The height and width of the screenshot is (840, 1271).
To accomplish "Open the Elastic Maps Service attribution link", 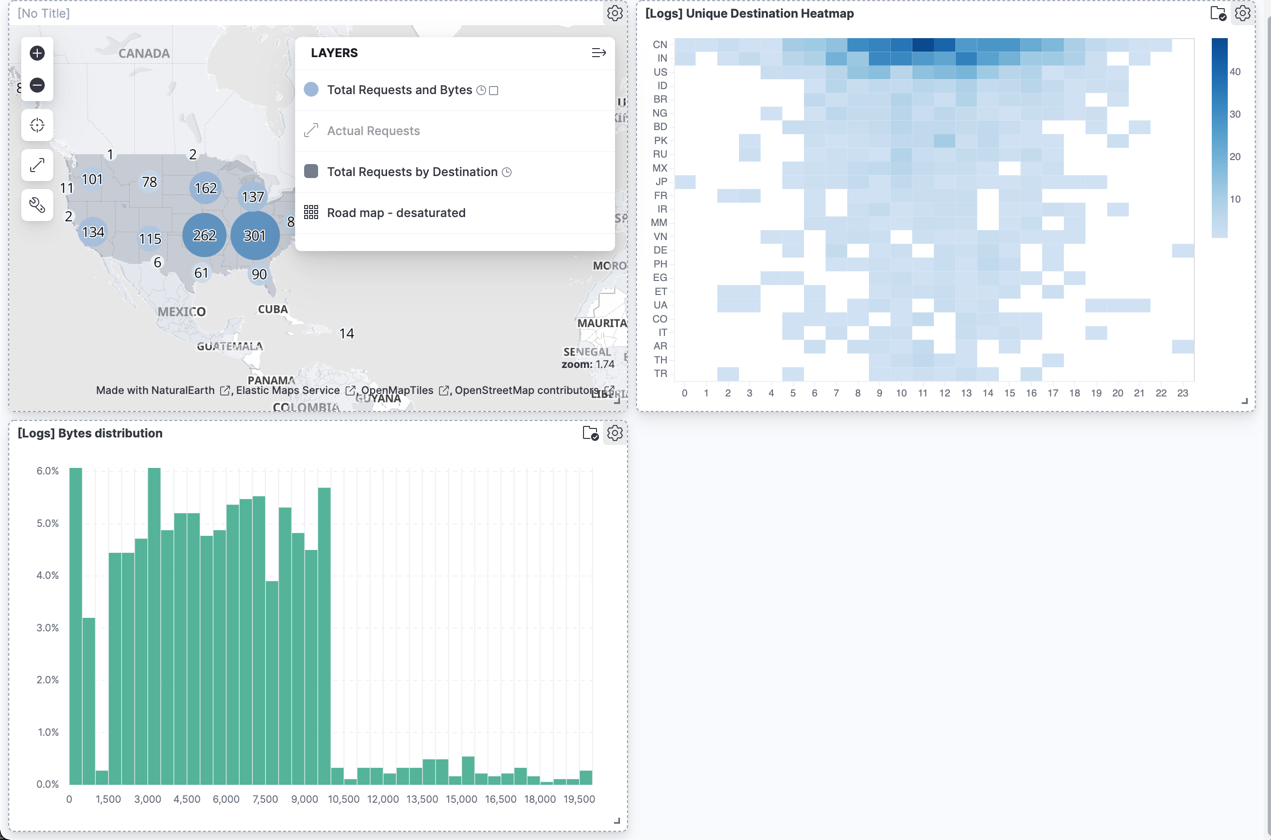I will tap(287, 390).
